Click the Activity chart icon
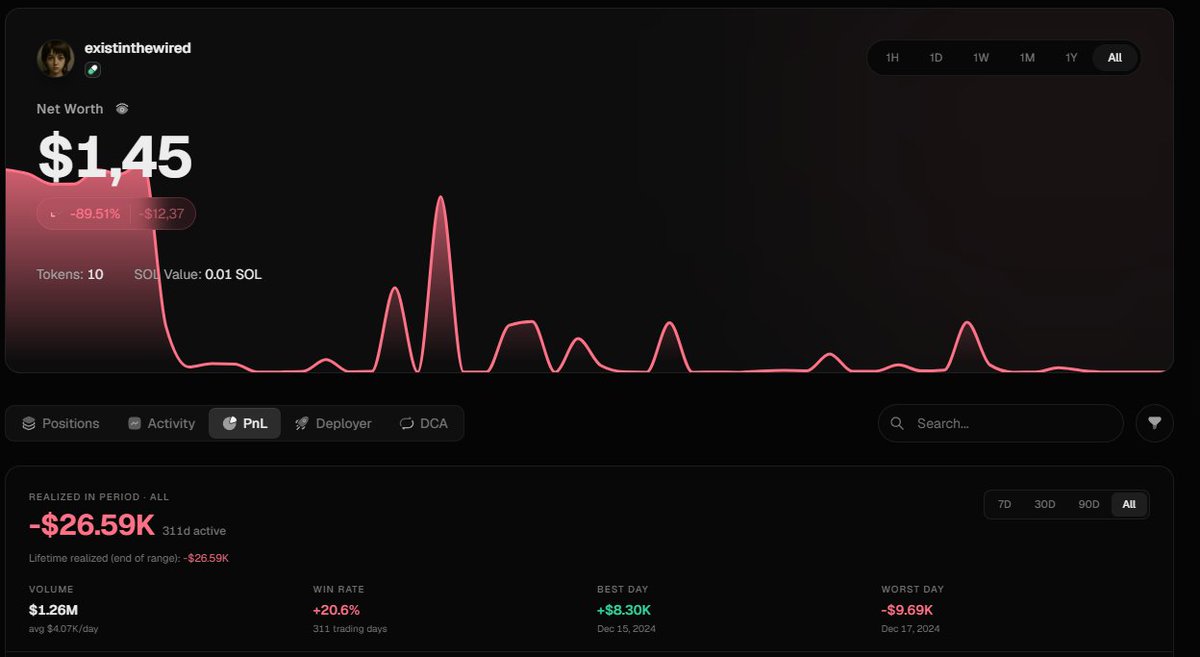 pyautogui.click(x=134, y=424)
